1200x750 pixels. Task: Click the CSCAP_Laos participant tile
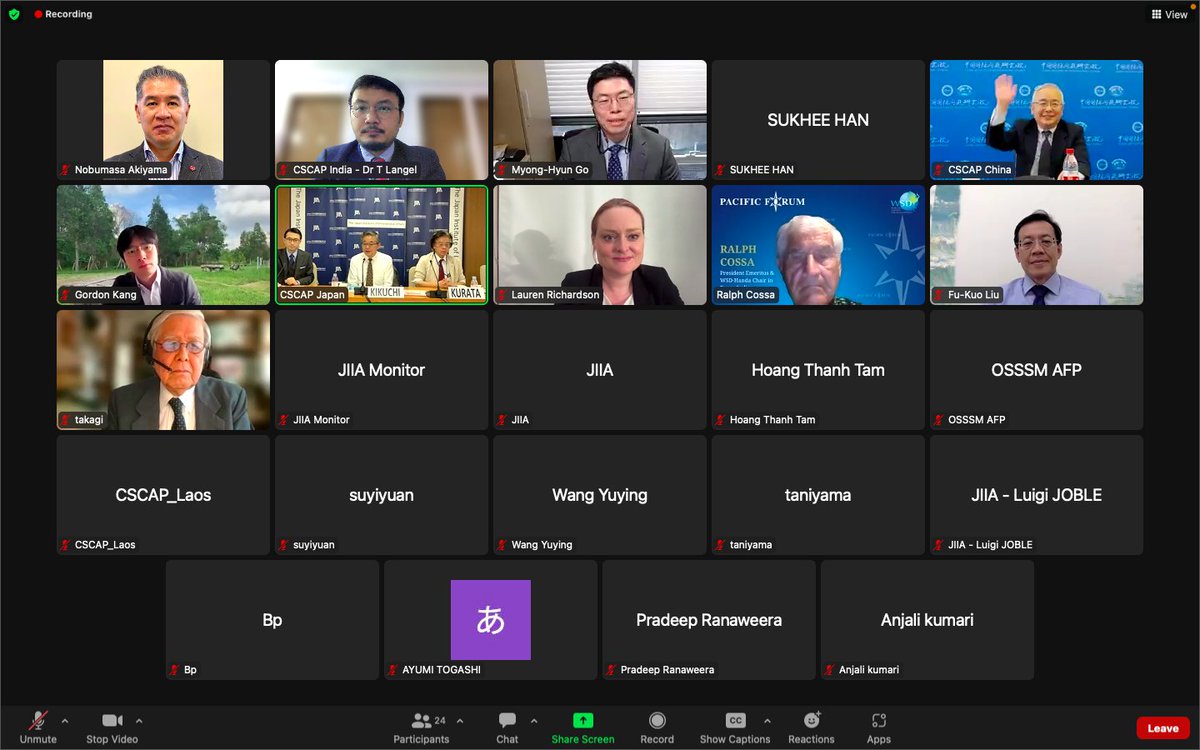[x=163, y=495]
